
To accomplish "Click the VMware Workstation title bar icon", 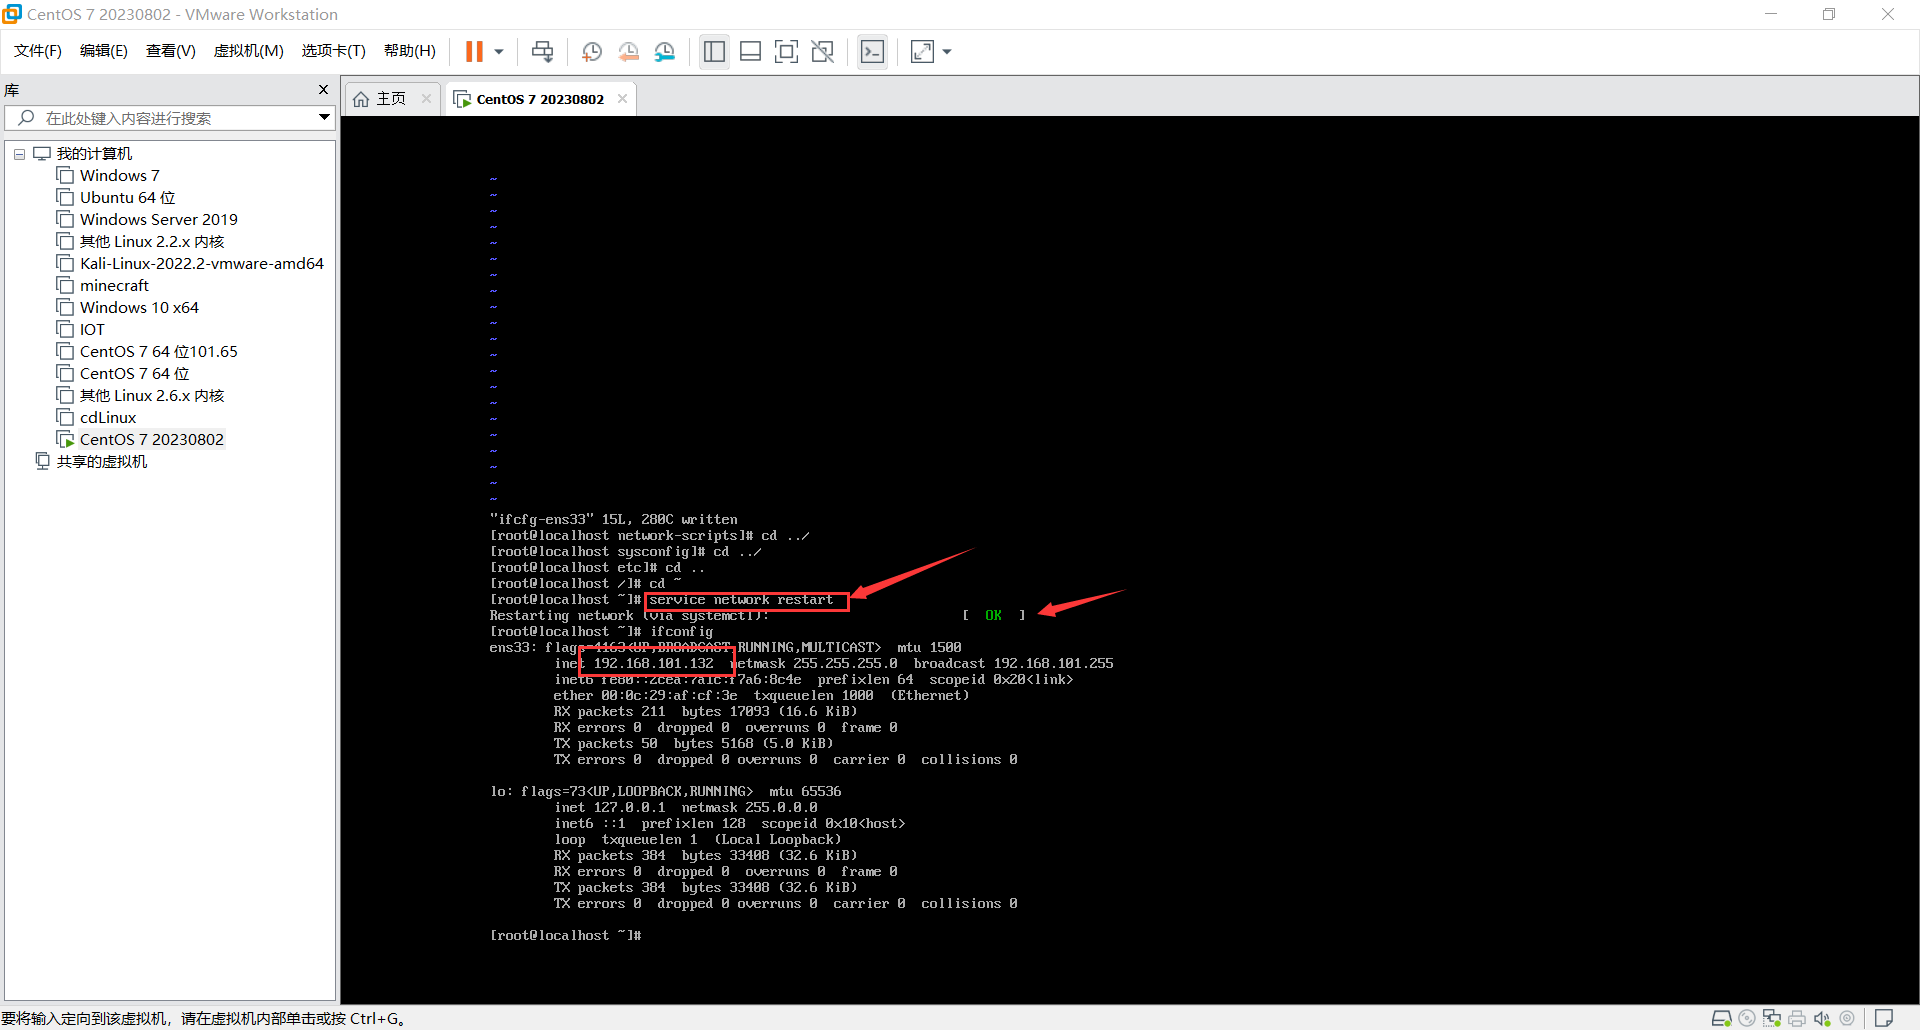I will 12,14.
